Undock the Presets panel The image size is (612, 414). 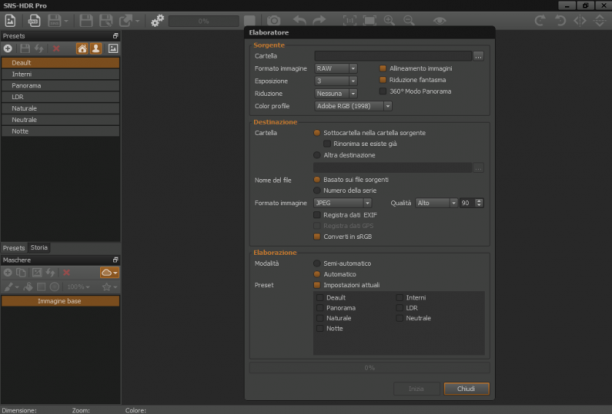pyautogui.click(x=115, y=36)
